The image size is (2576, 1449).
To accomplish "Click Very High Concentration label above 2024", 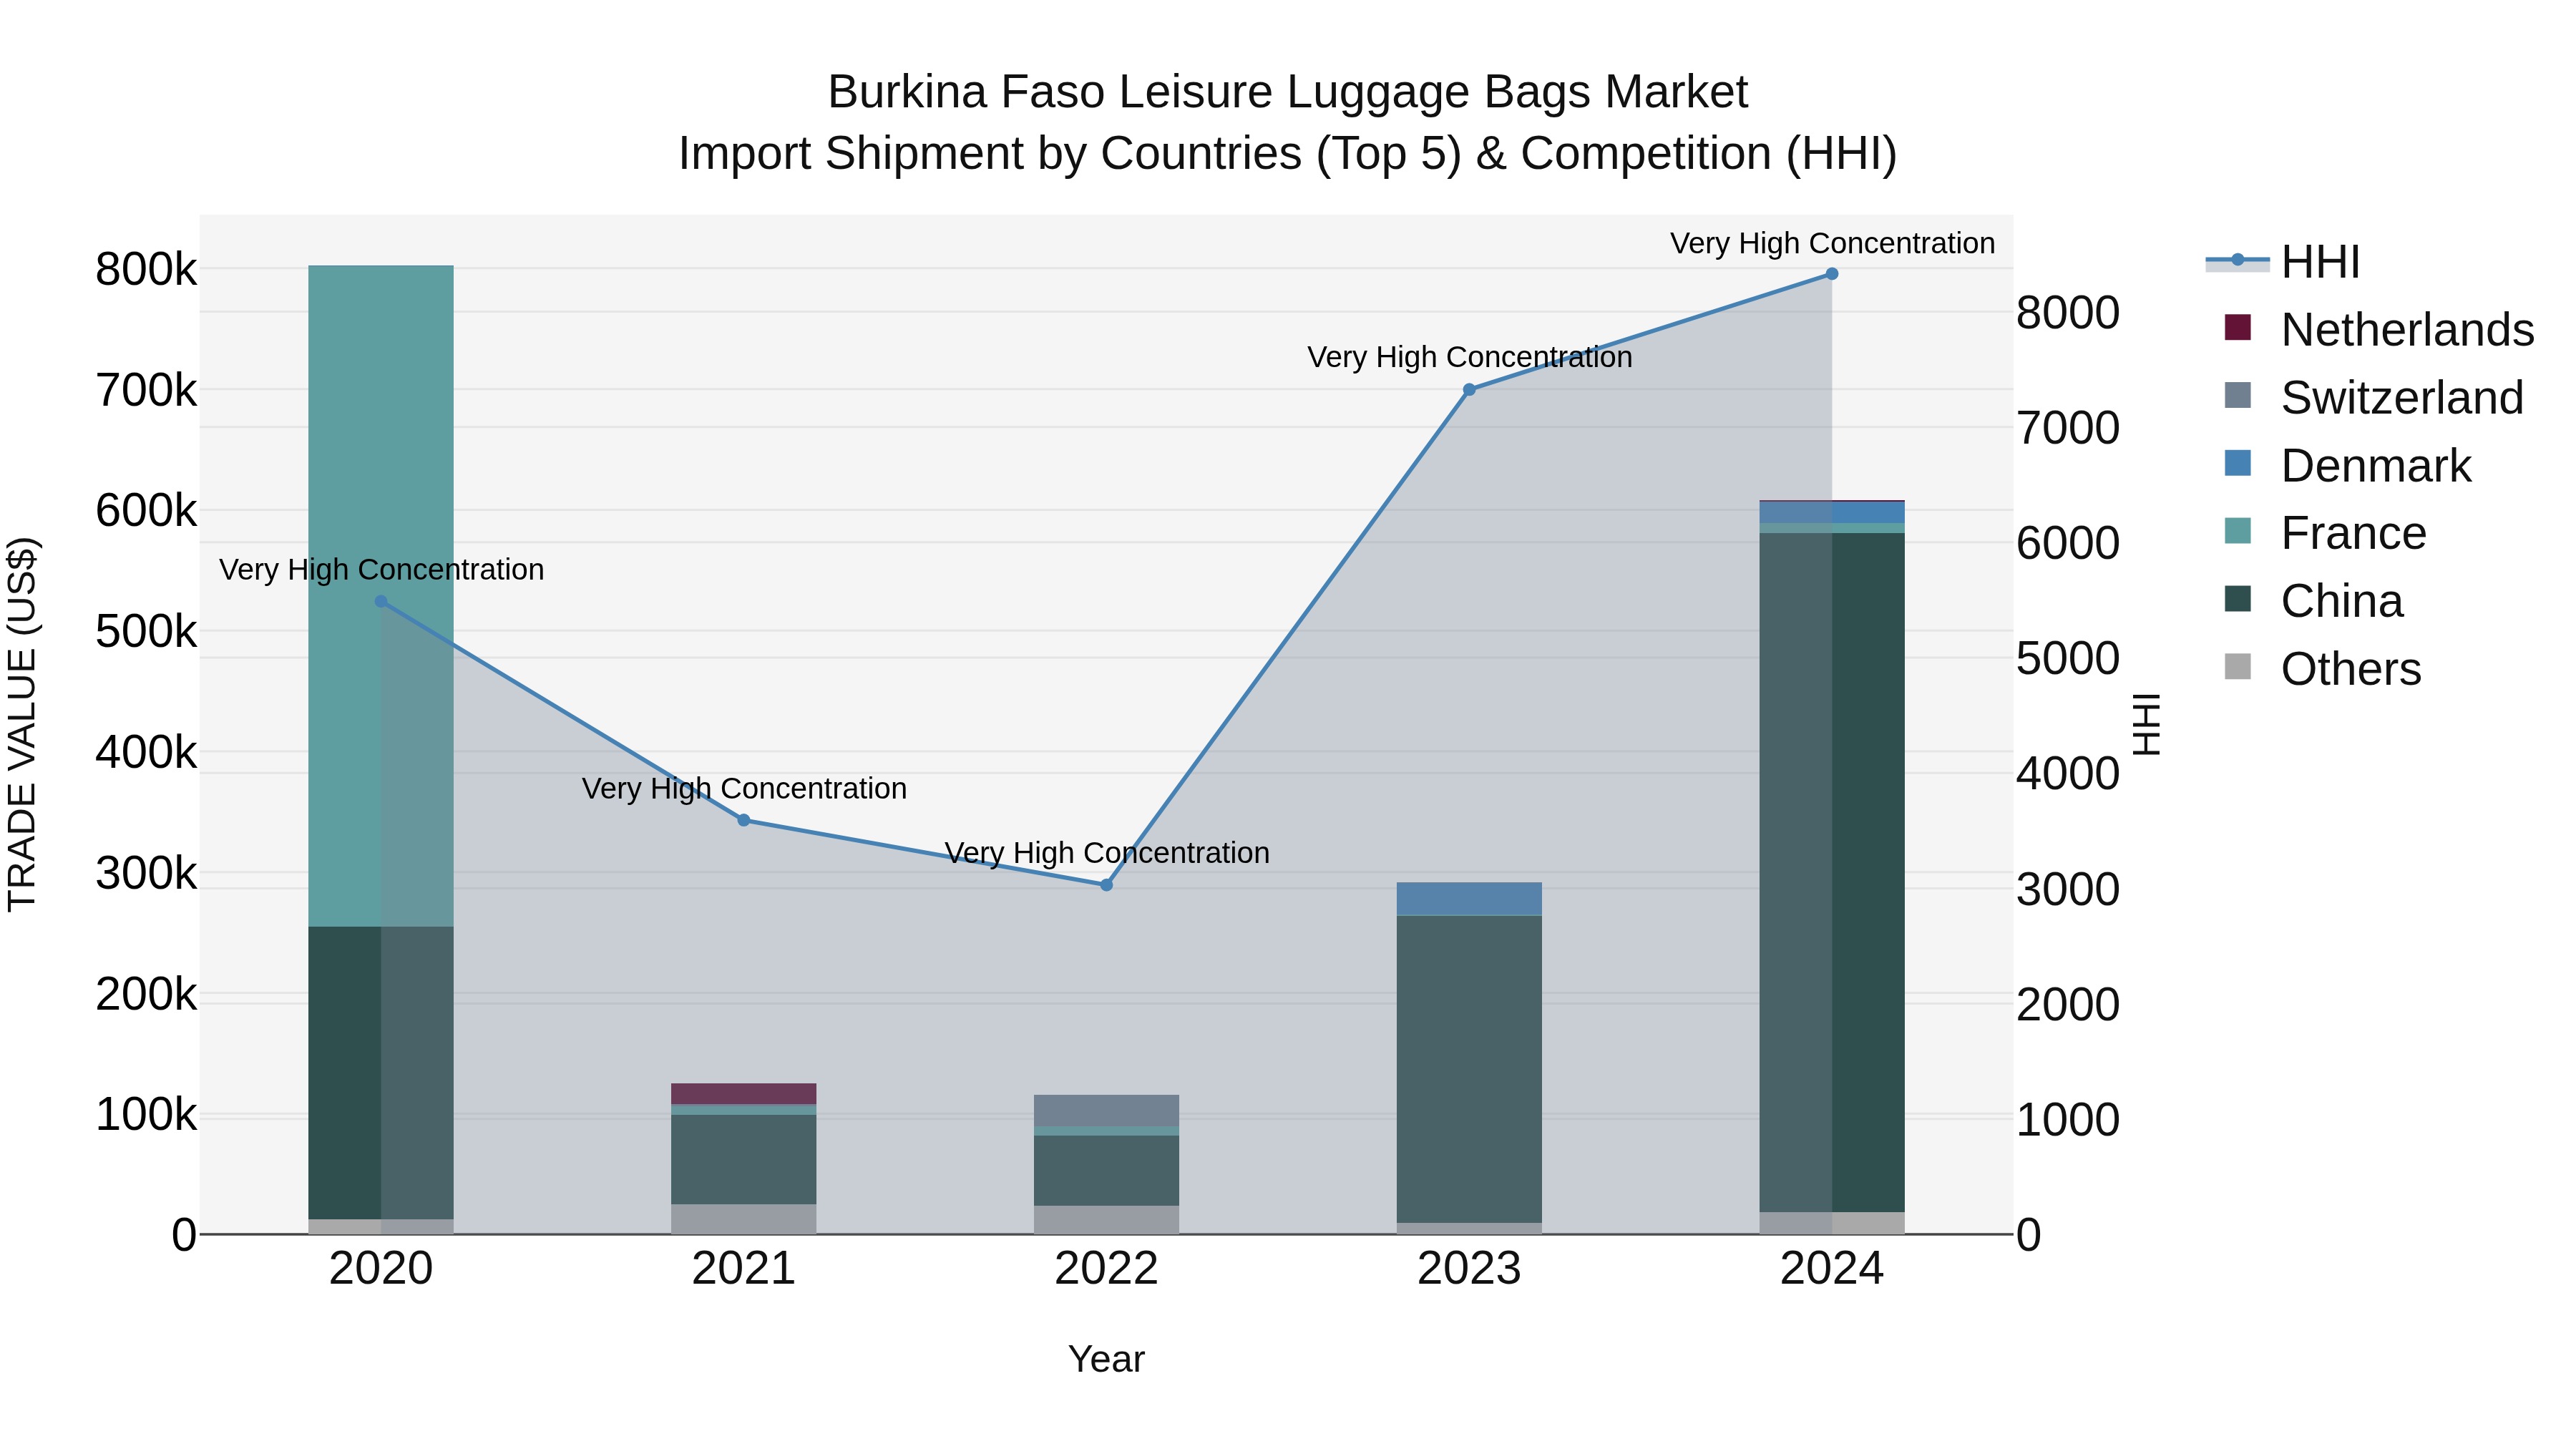I will click(1832, 243).
